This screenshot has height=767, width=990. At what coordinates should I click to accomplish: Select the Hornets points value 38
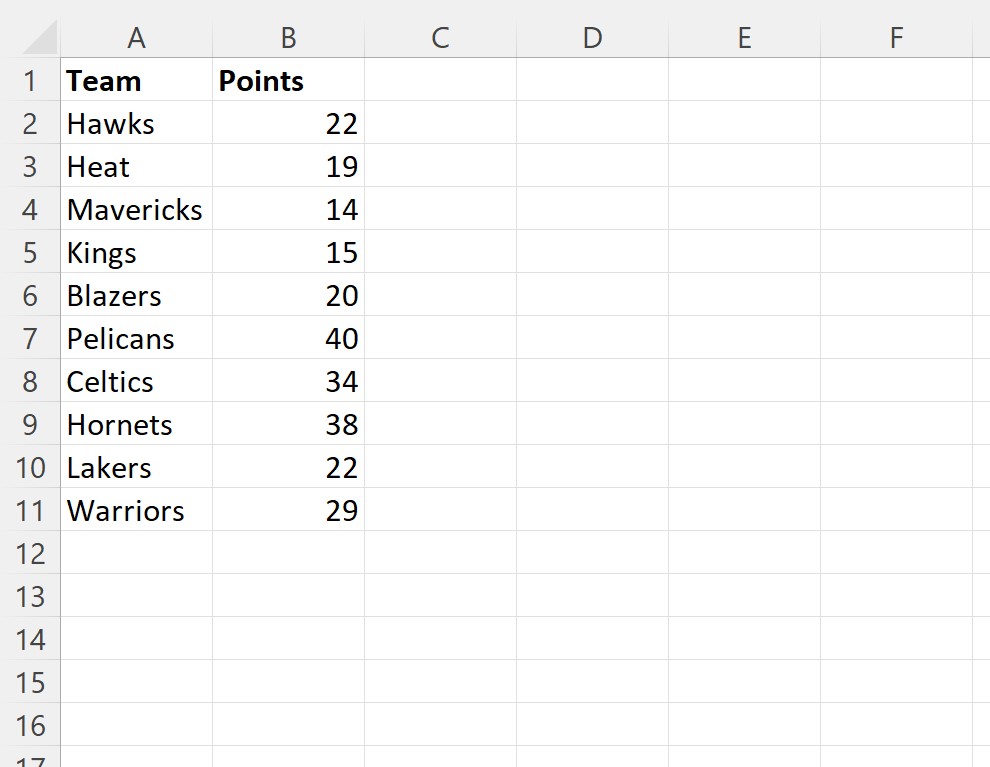pos(289,424)
